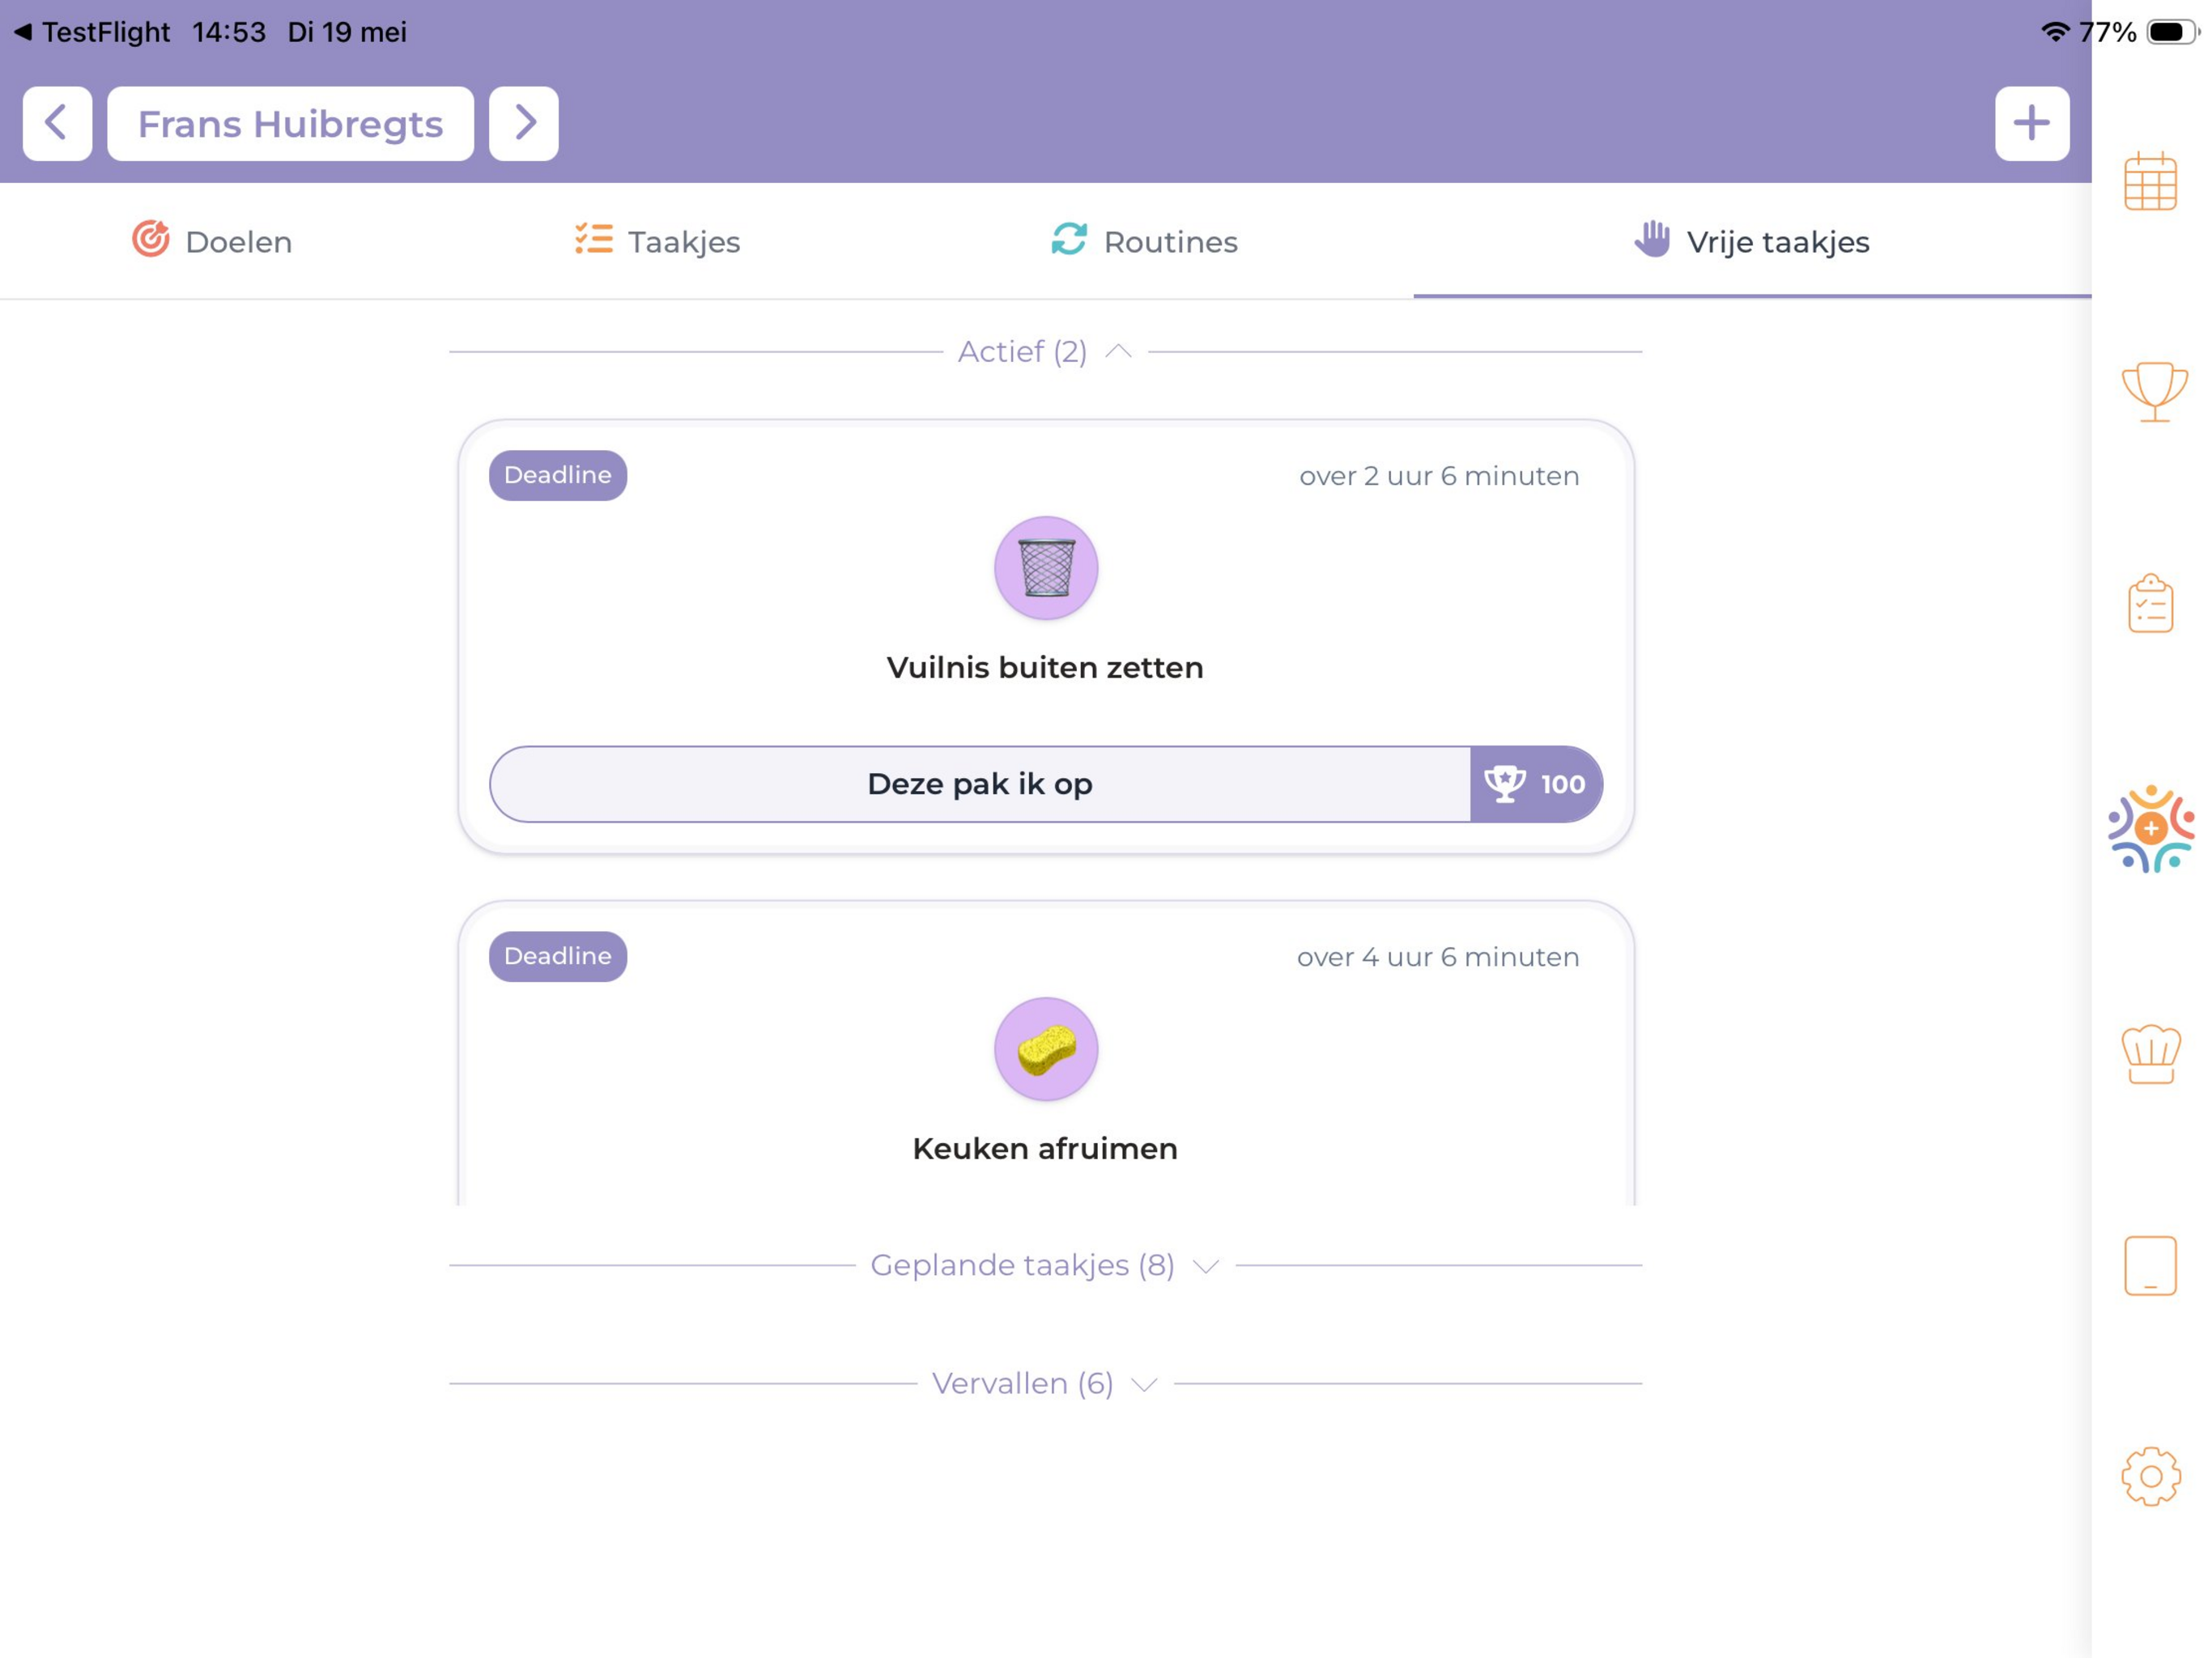Return to TestFlight via status bar back arrow

[x=92, y=32]
